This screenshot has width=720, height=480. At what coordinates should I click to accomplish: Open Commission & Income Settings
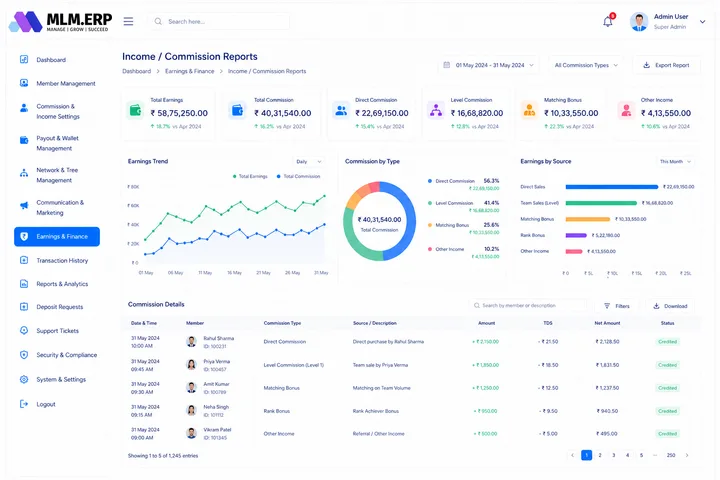tap(58, 111)
